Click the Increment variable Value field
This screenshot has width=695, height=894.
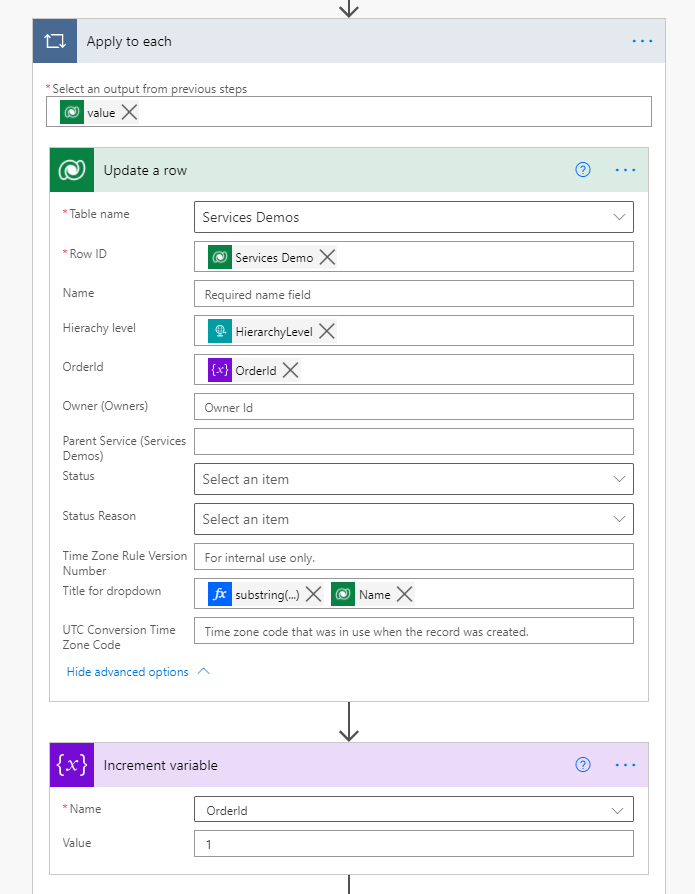[x=413, y=844]
